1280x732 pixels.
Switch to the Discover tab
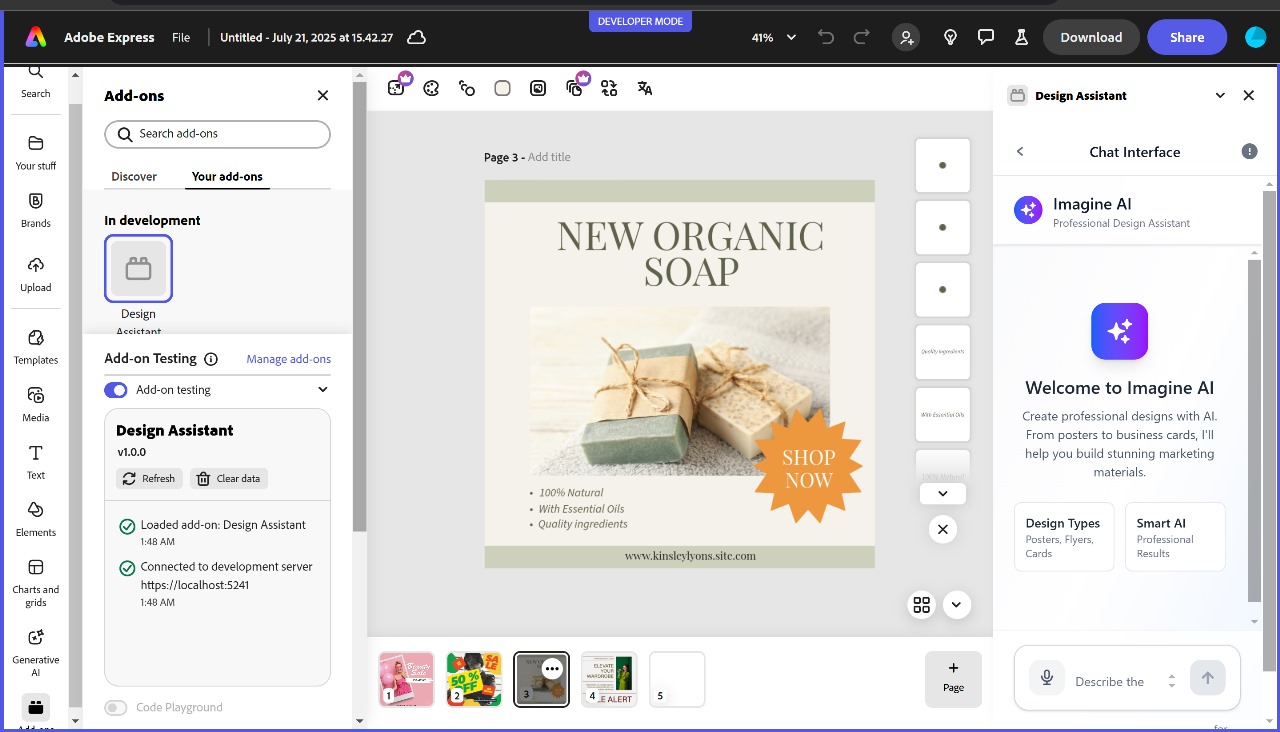[134, 177]
